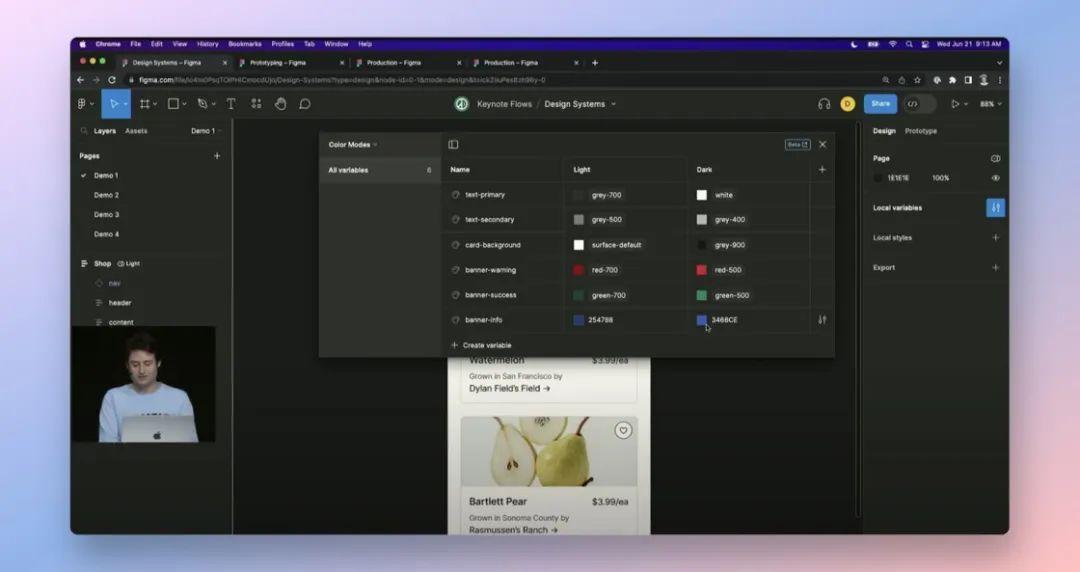
Task: Click the user avatar D
Action: [847, 104]
